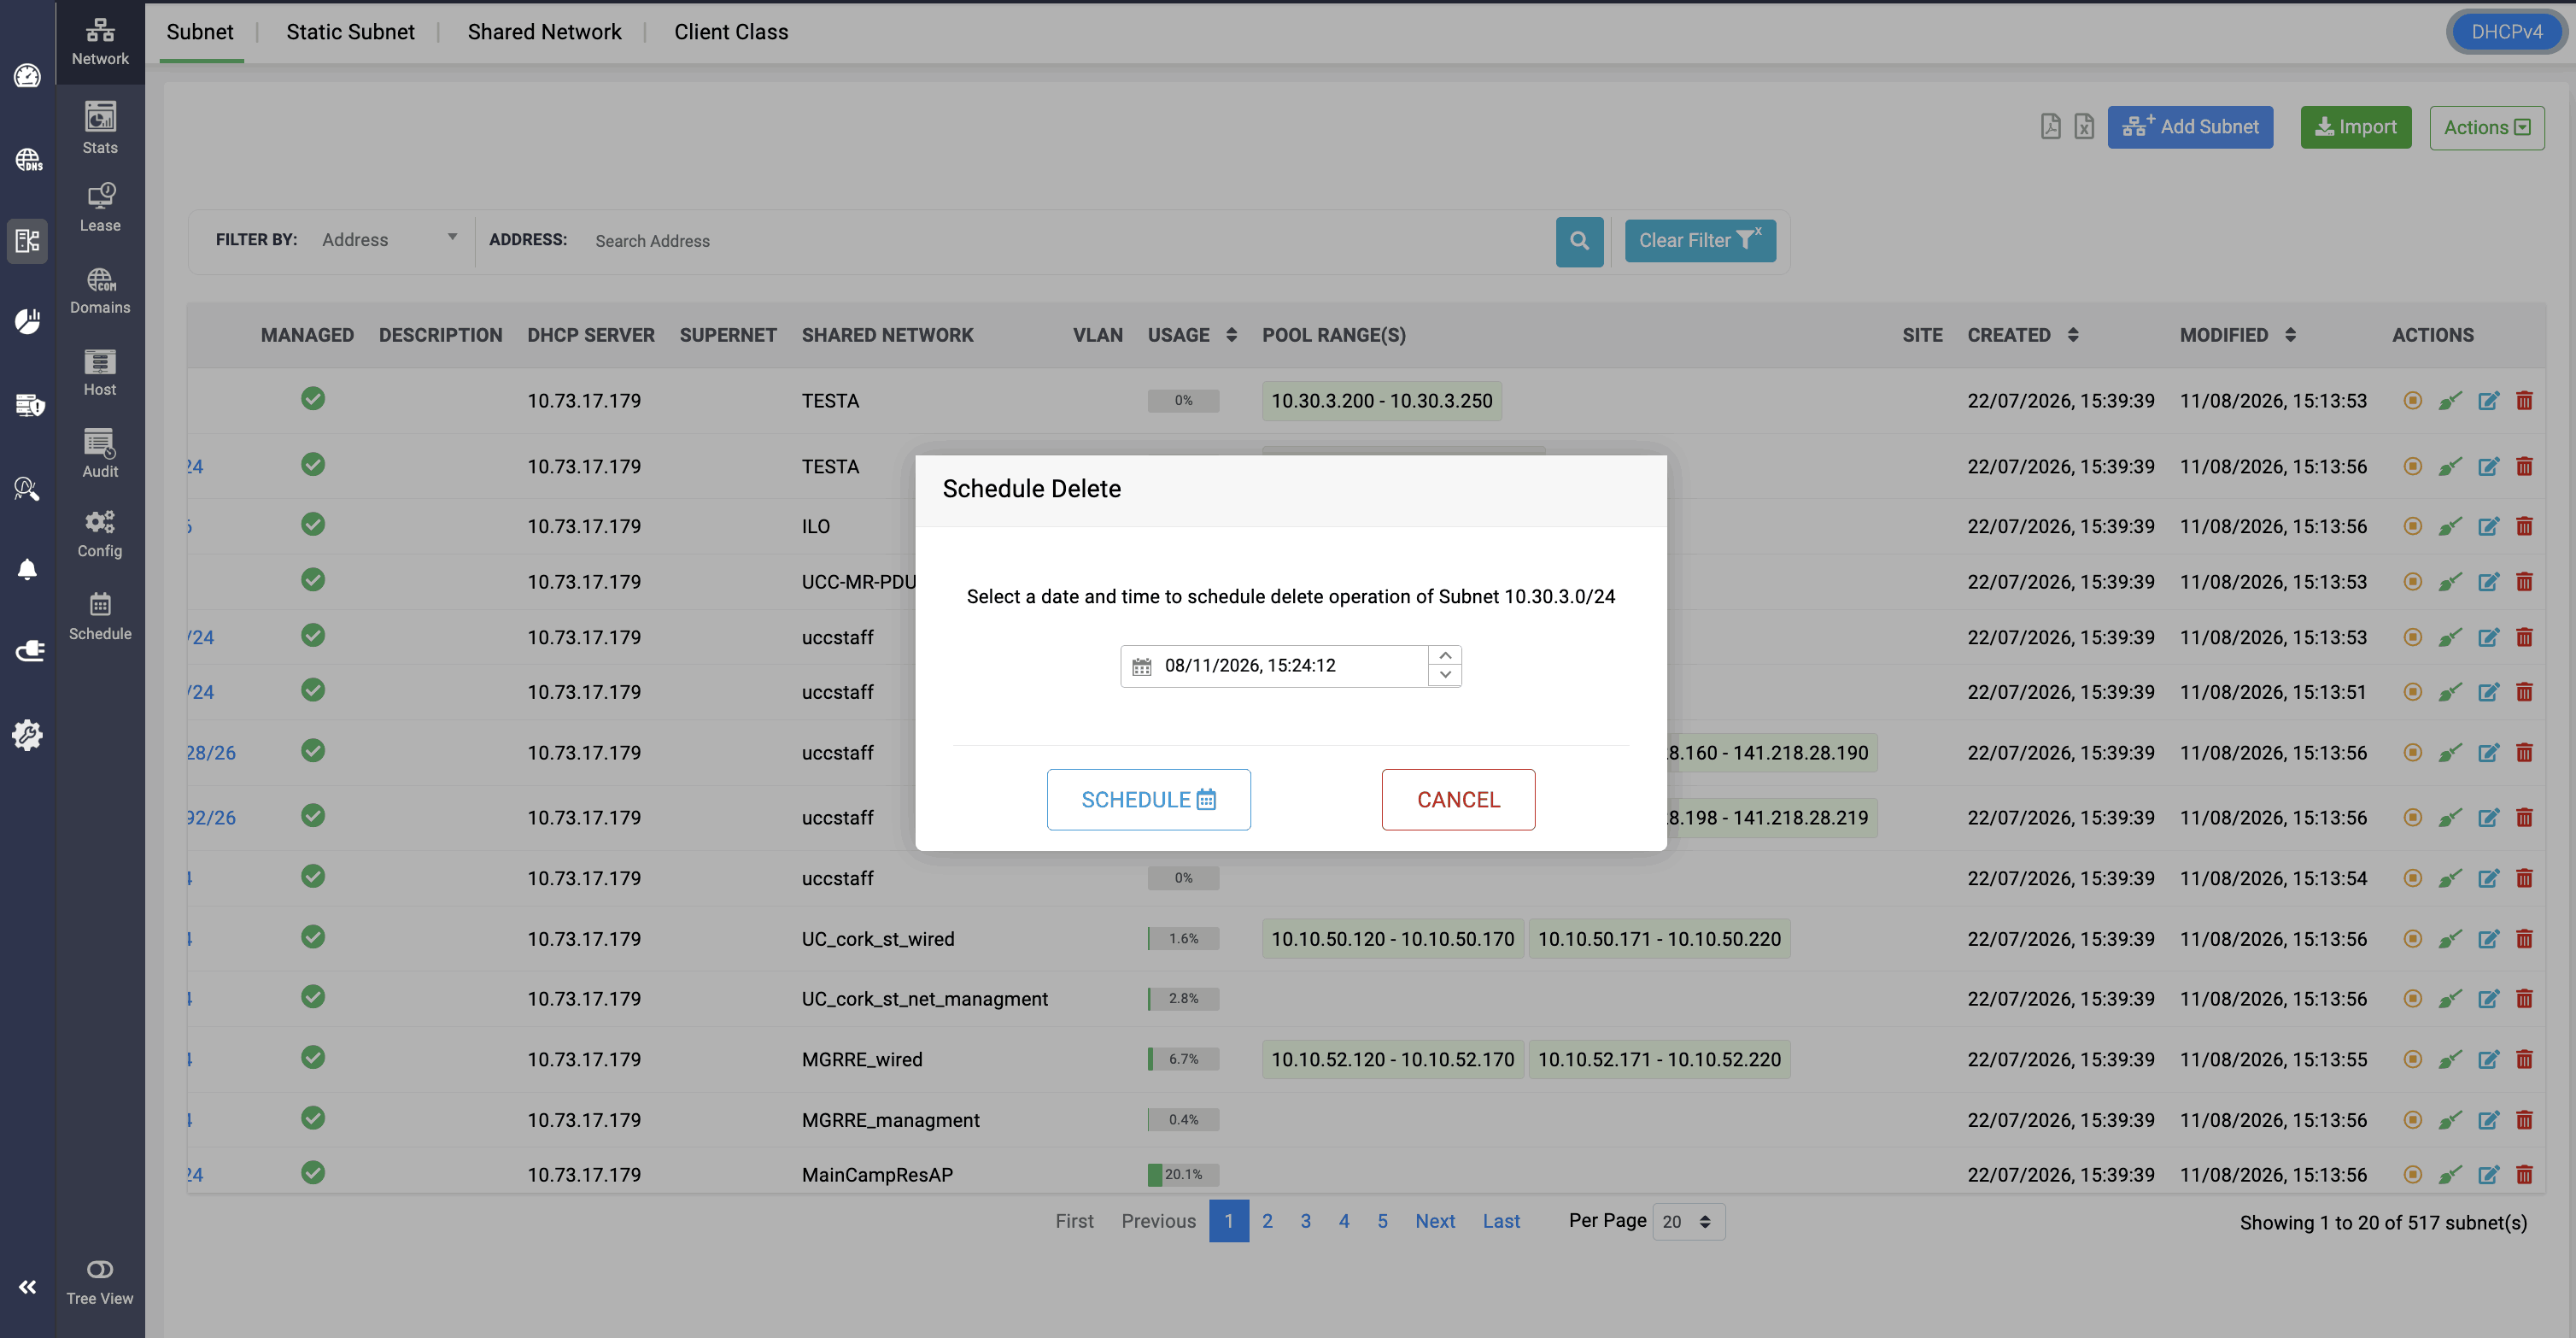
Task: Open the dashboard gauge icon in left rail
Action: [x=27, y=76]
